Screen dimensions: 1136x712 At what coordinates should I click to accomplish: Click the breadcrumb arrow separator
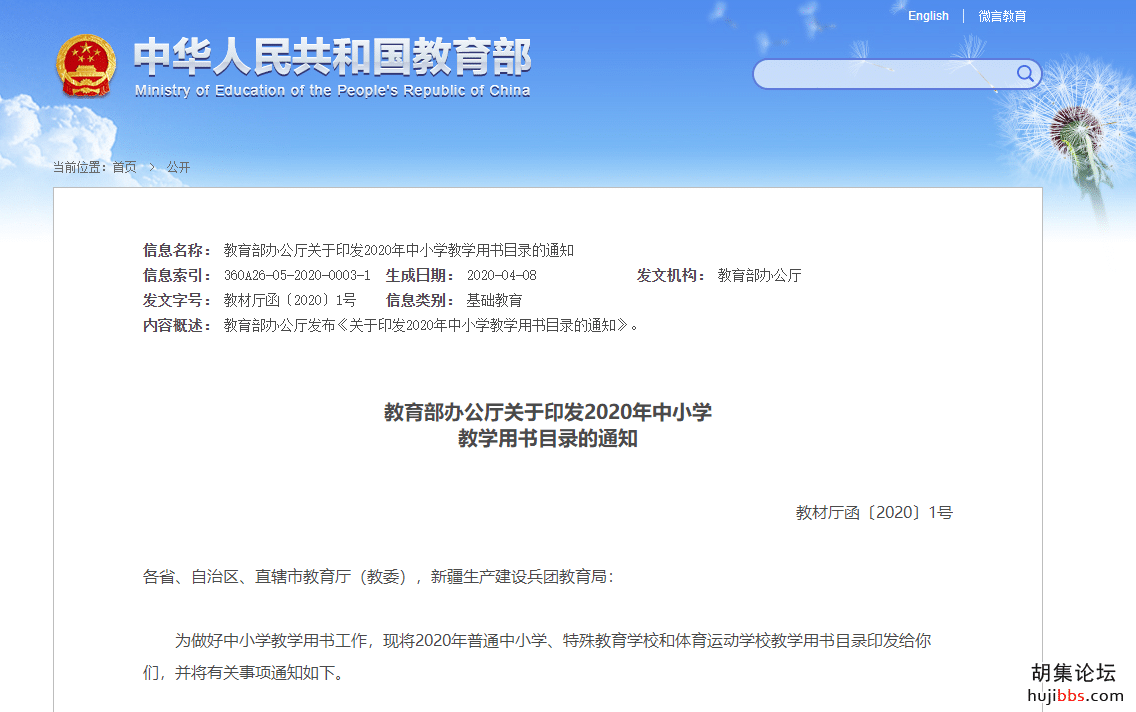tap(151, 167)
